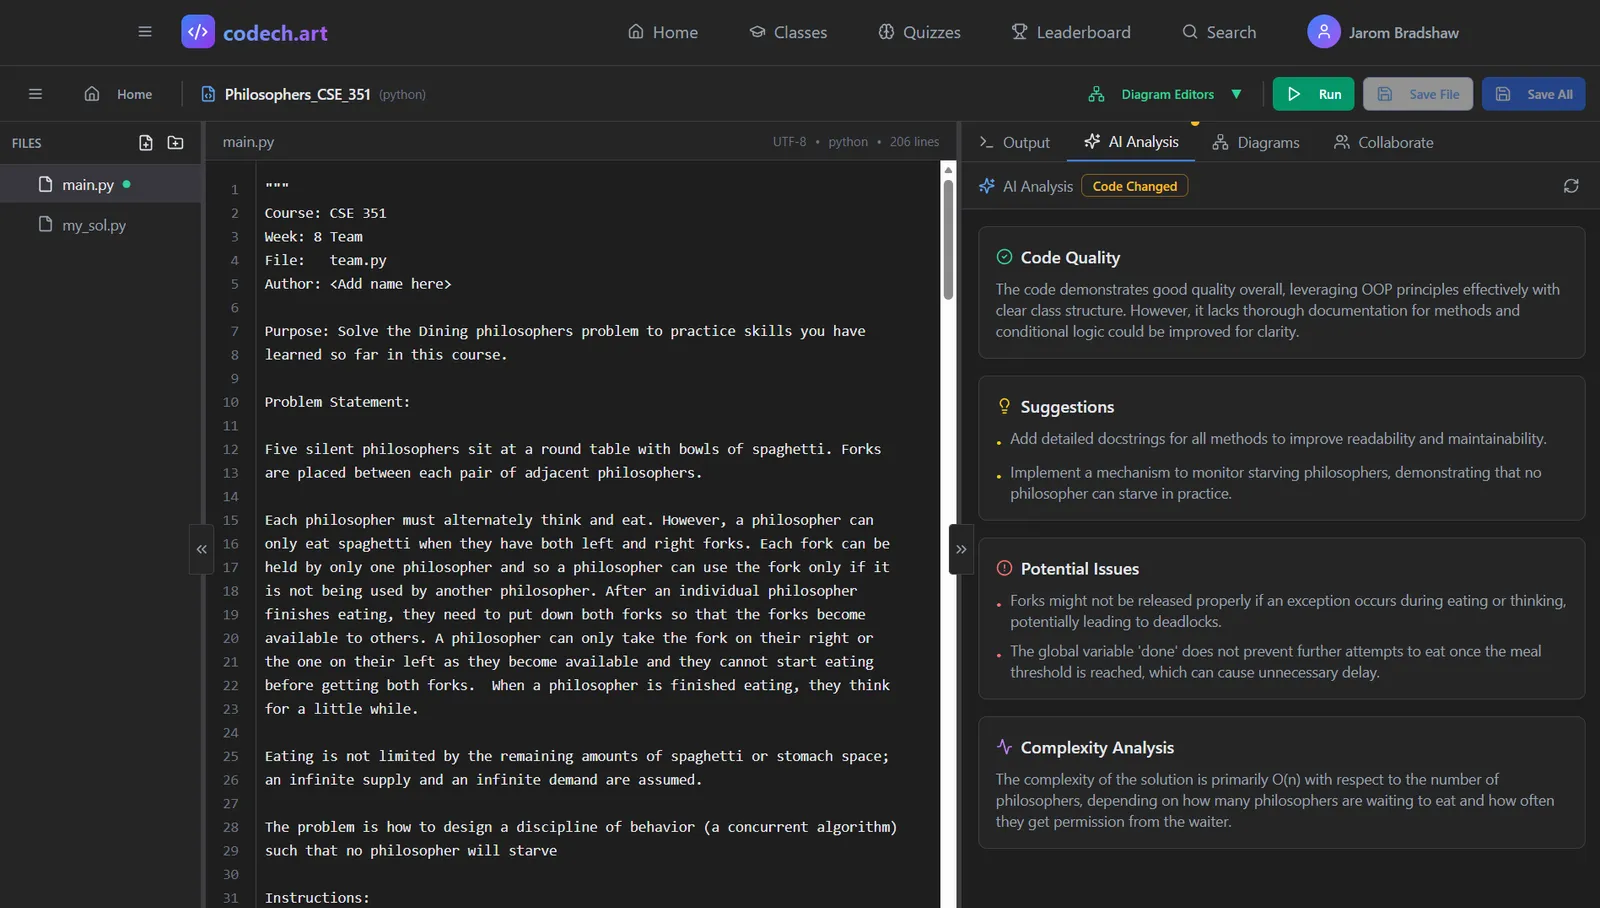Open the Collaborate tab
This screenshot has height=908, width=1600.
(x=1384, y=142)
